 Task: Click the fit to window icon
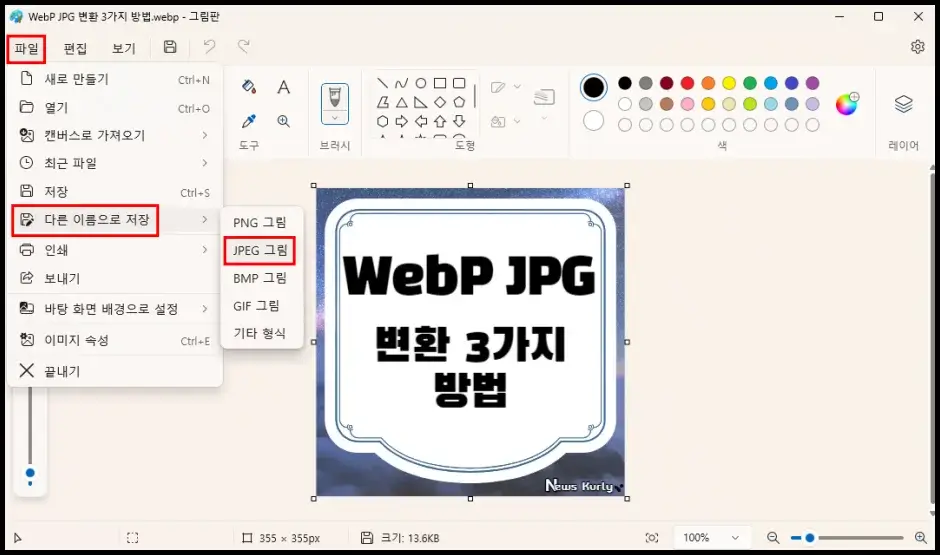[652, 538]
